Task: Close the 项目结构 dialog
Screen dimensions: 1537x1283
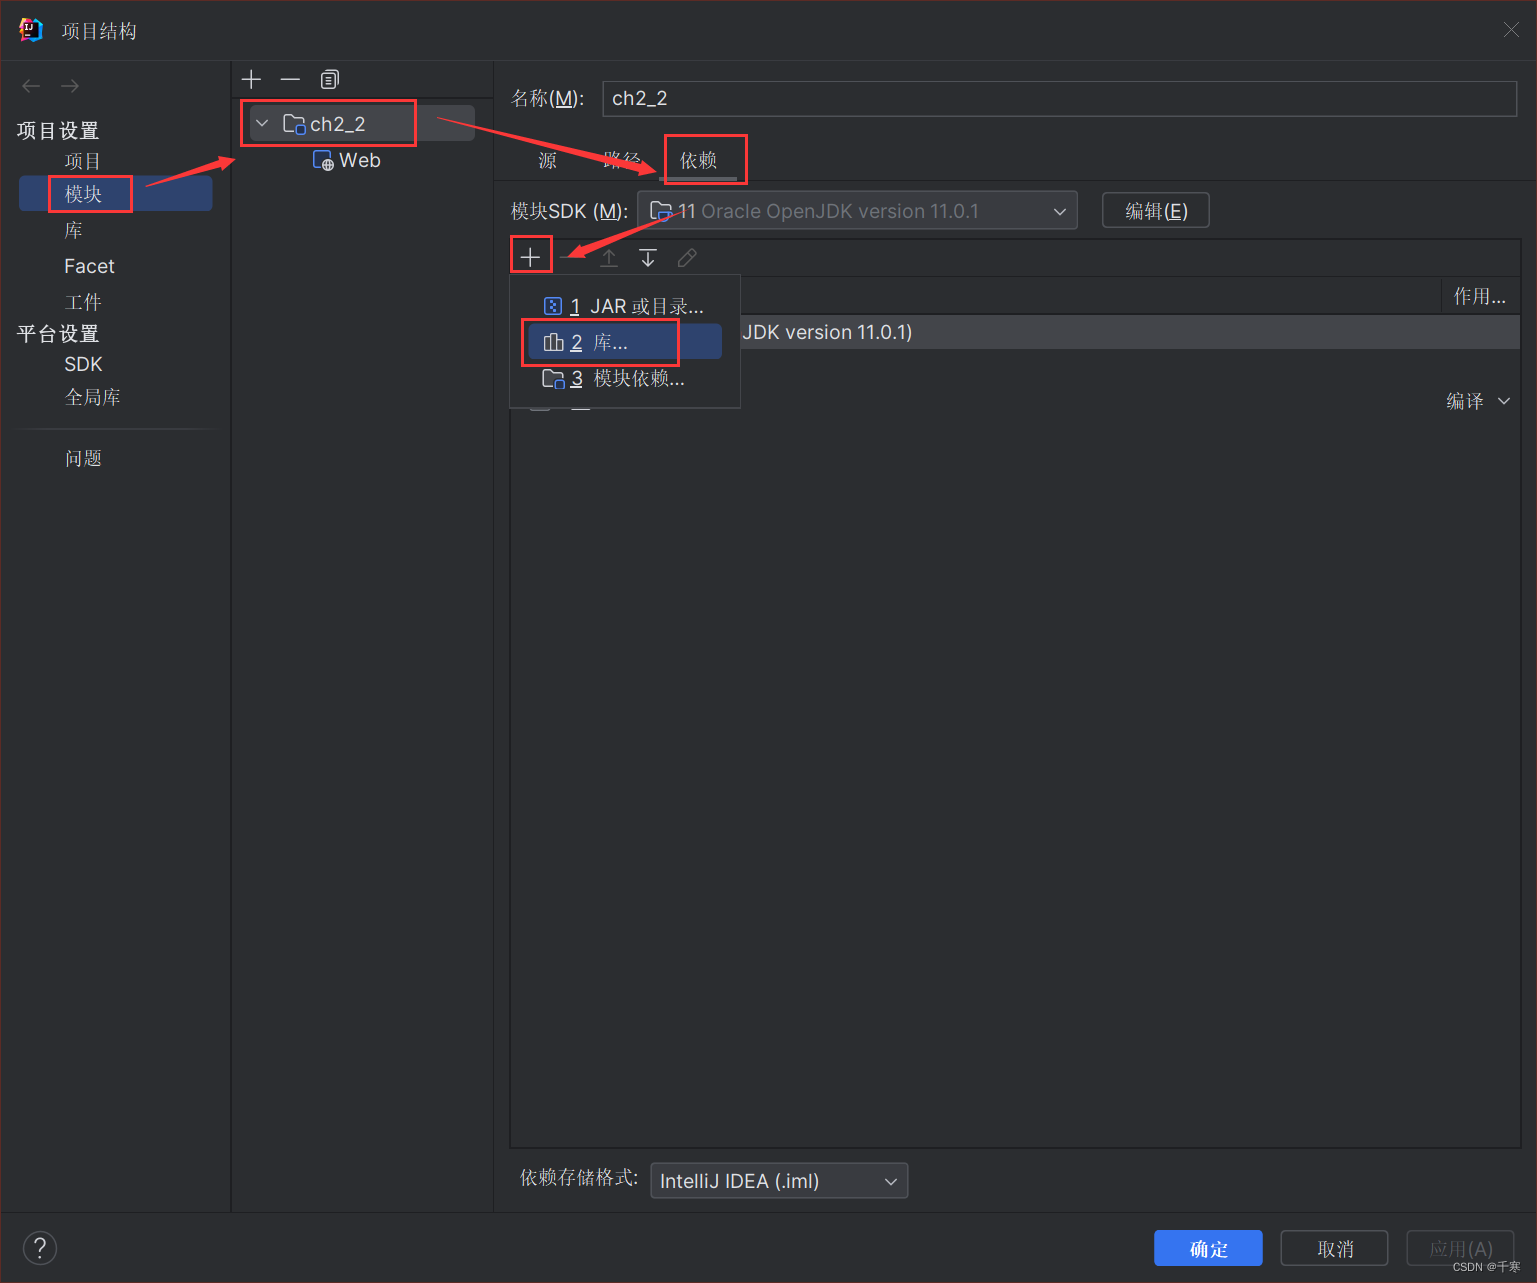Action: point(1510,30)
